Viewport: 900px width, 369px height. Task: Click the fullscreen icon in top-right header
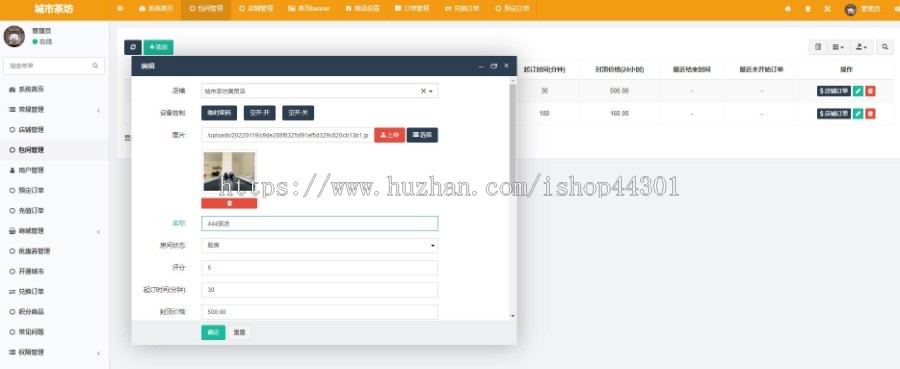(827, 9)
